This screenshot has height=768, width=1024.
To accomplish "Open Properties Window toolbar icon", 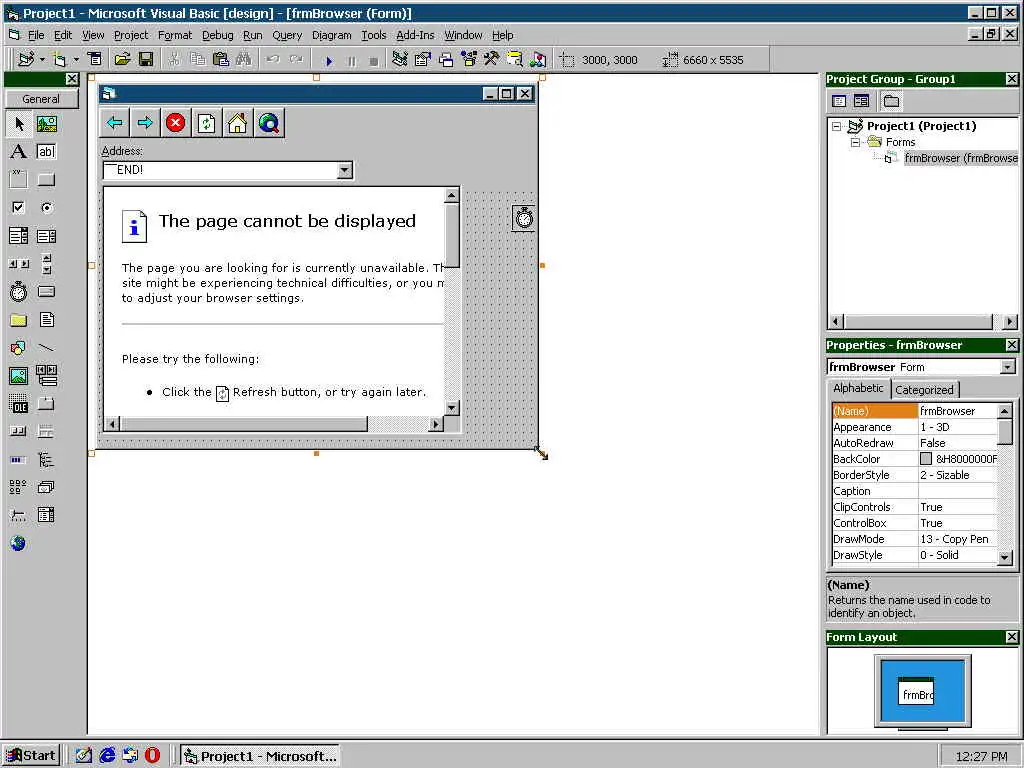I will (x=423, y=60).
